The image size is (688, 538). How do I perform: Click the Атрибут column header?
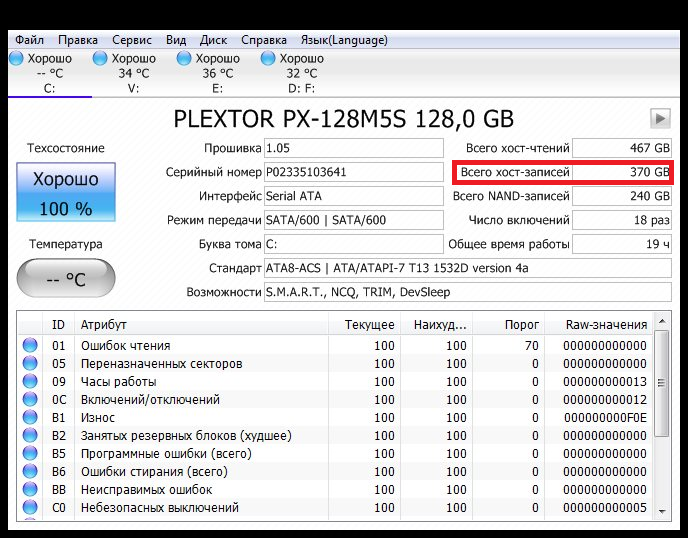tap(201, 325)
